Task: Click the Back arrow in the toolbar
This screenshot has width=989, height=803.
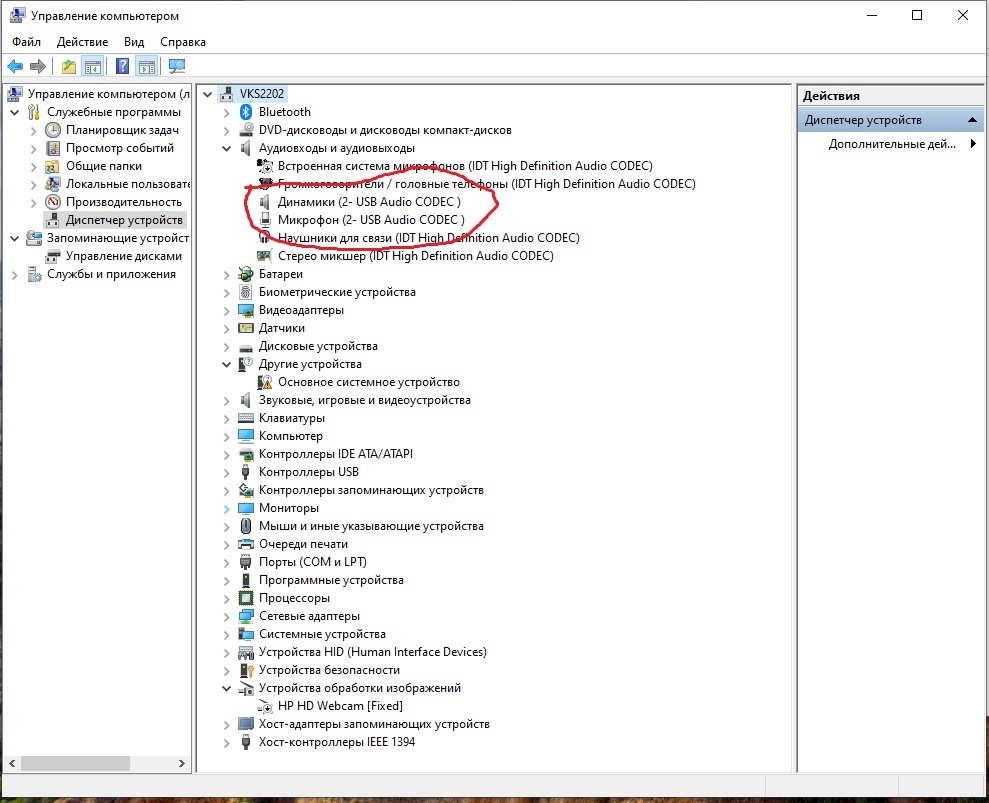Action: point(15,67)
